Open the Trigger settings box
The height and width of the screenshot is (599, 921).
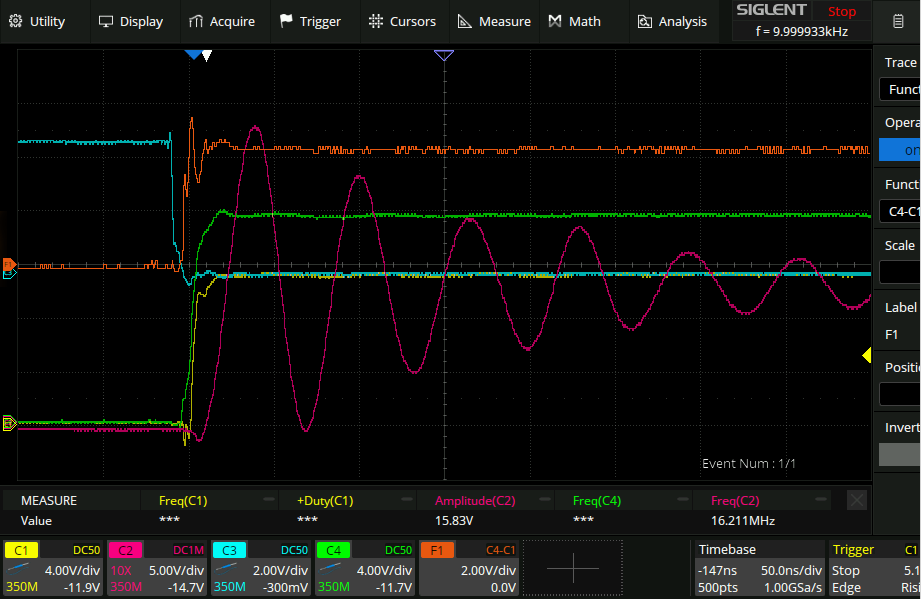click(874, 567)
